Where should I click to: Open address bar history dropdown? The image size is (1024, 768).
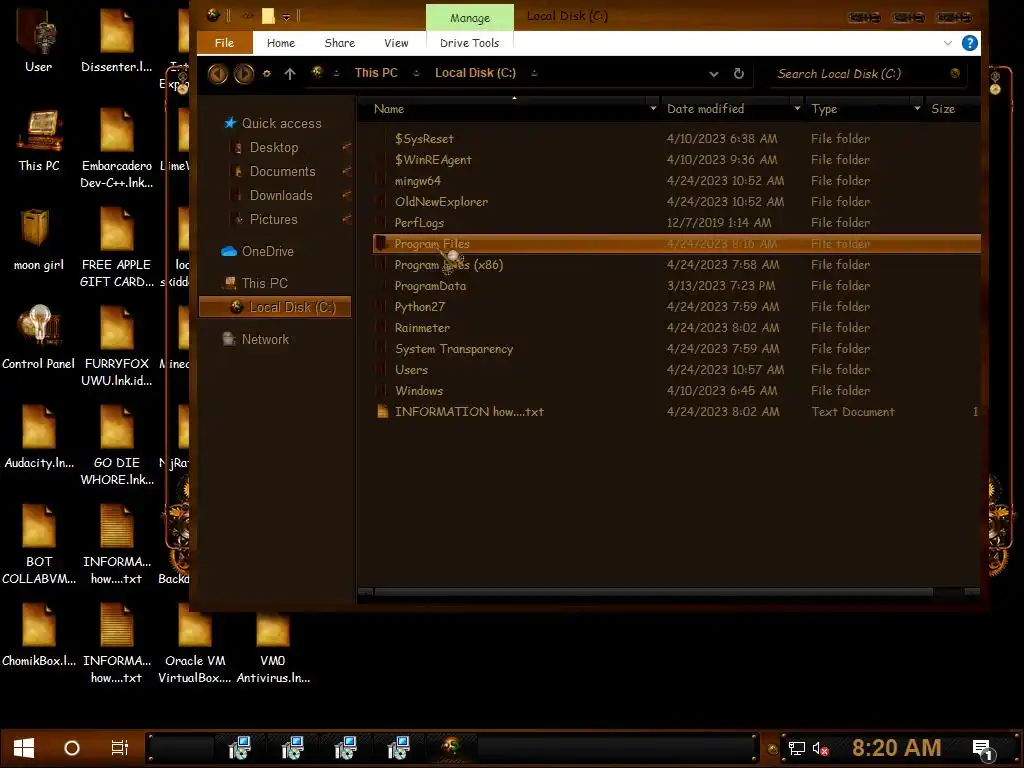[714, 74]
